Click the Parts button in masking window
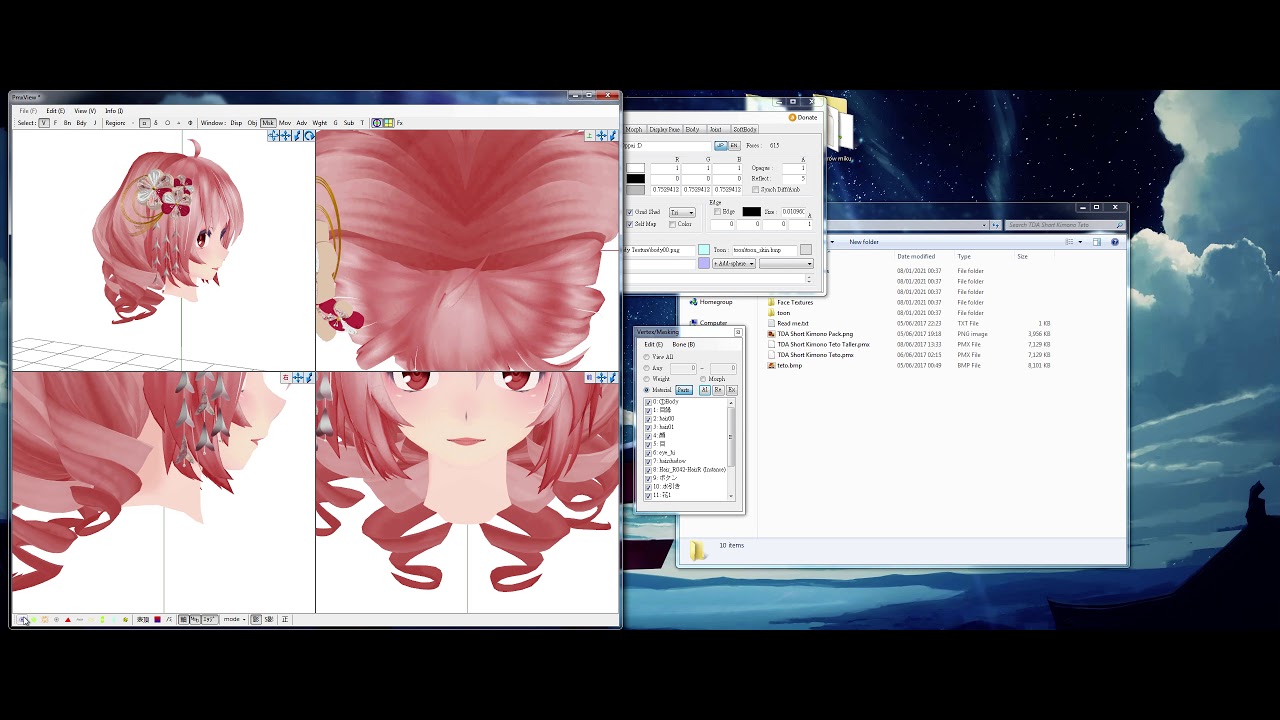The image size is (1280, 720). (x=684, y=390)
